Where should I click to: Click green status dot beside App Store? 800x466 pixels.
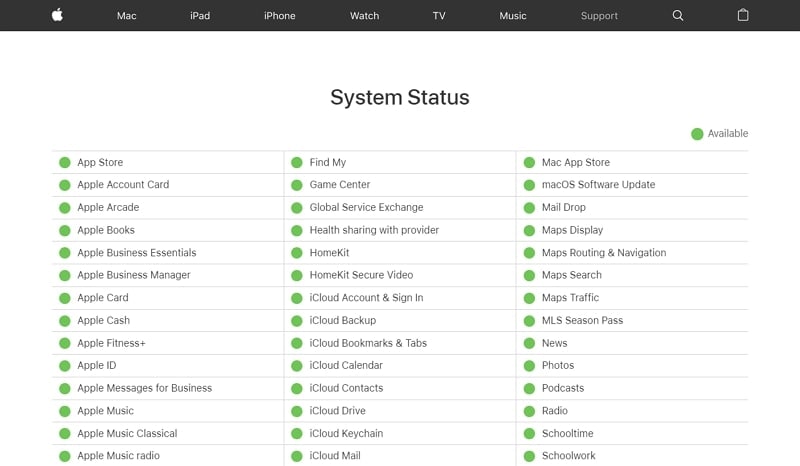coord(65,162)
